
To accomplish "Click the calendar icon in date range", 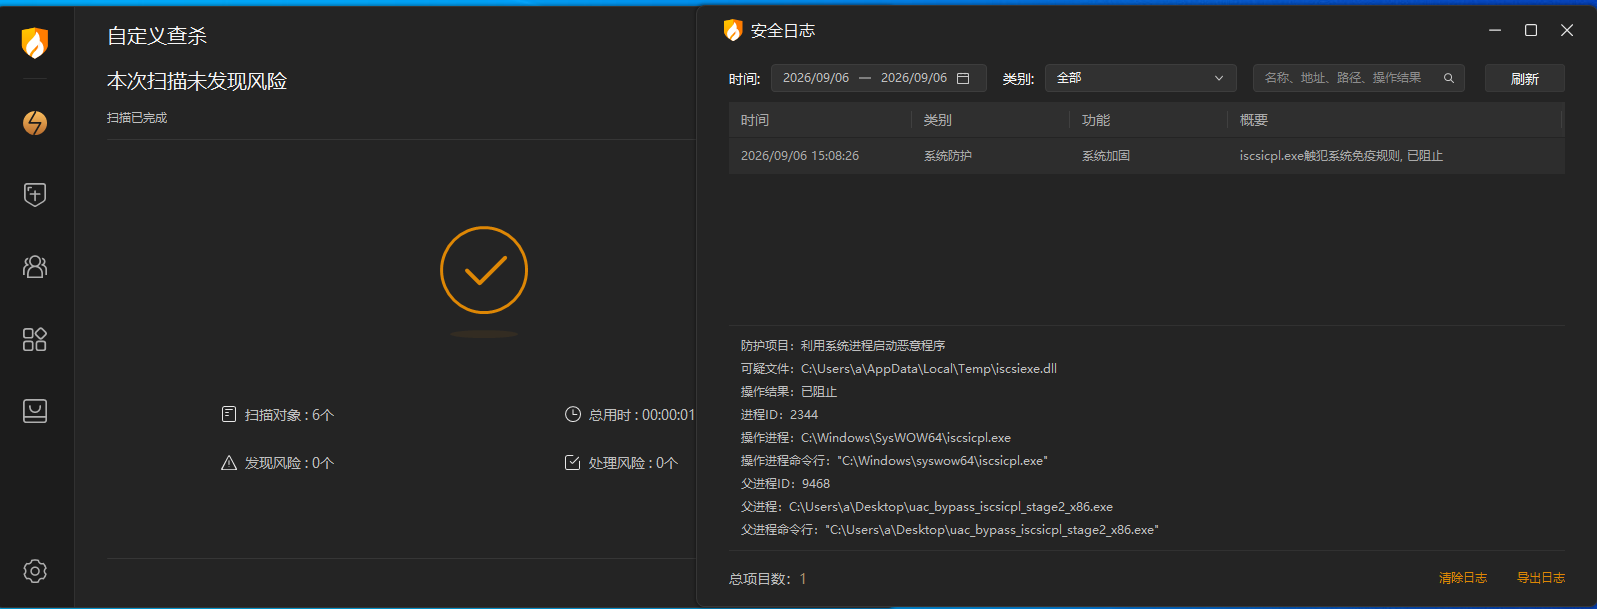I will (x=963, y=78).
